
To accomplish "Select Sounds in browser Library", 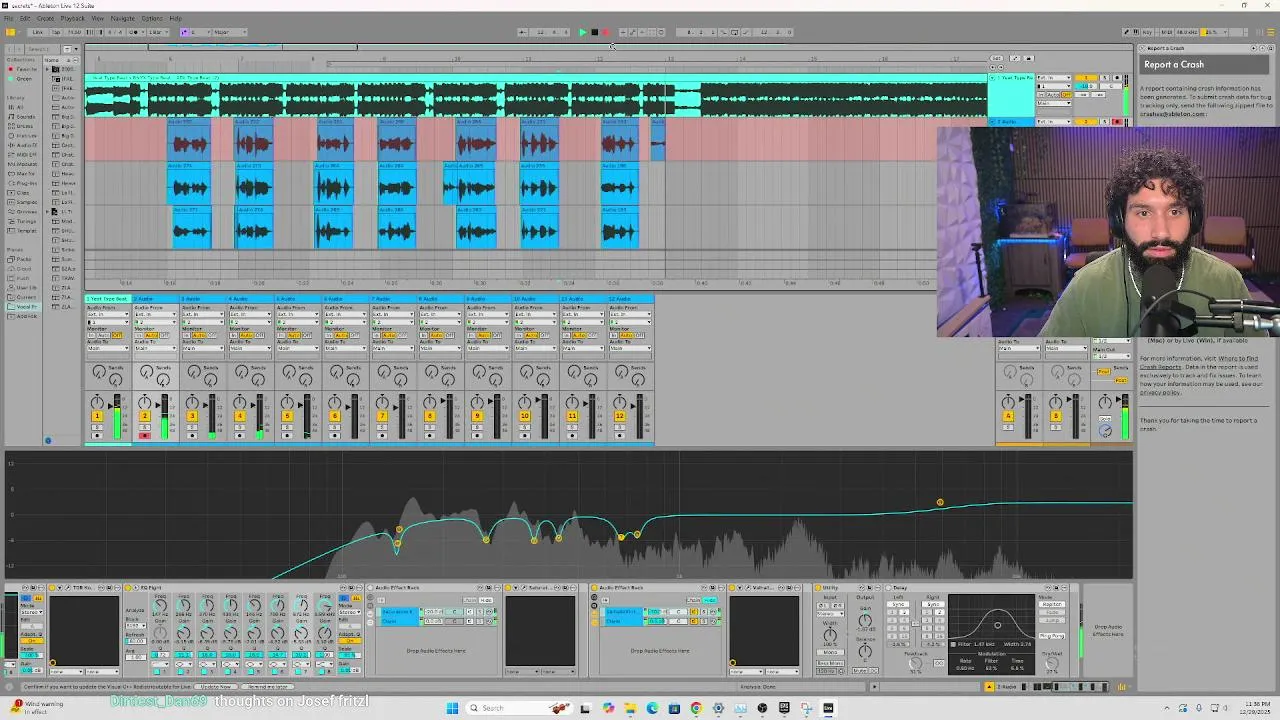I will [25, 117].
